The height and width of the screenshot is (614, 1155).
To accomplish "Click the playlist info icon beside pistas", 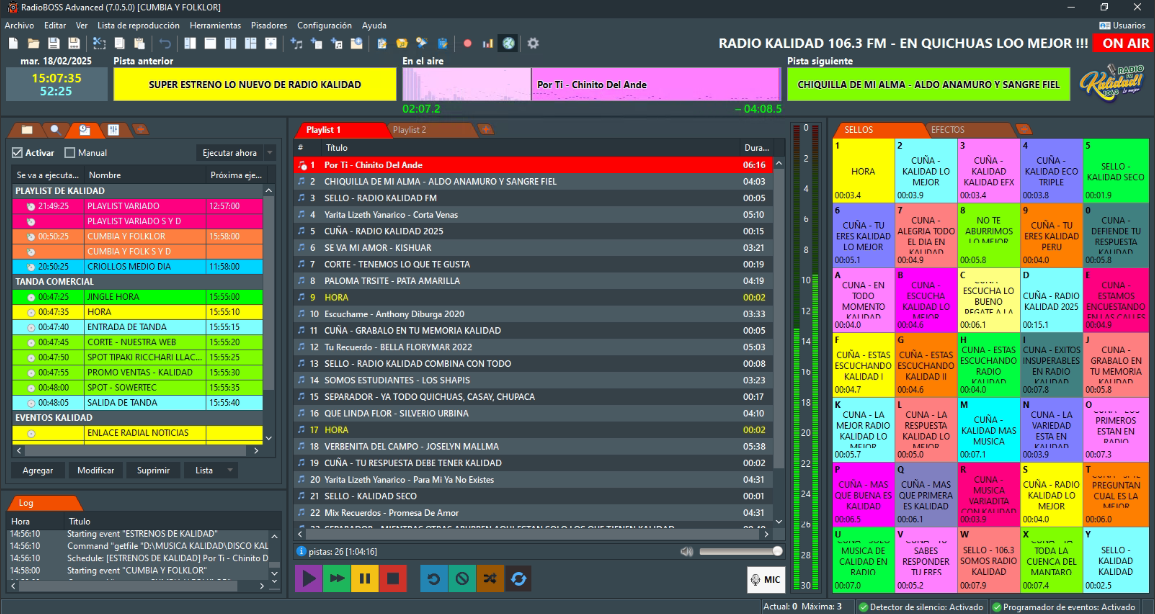I will coord(301,551).
